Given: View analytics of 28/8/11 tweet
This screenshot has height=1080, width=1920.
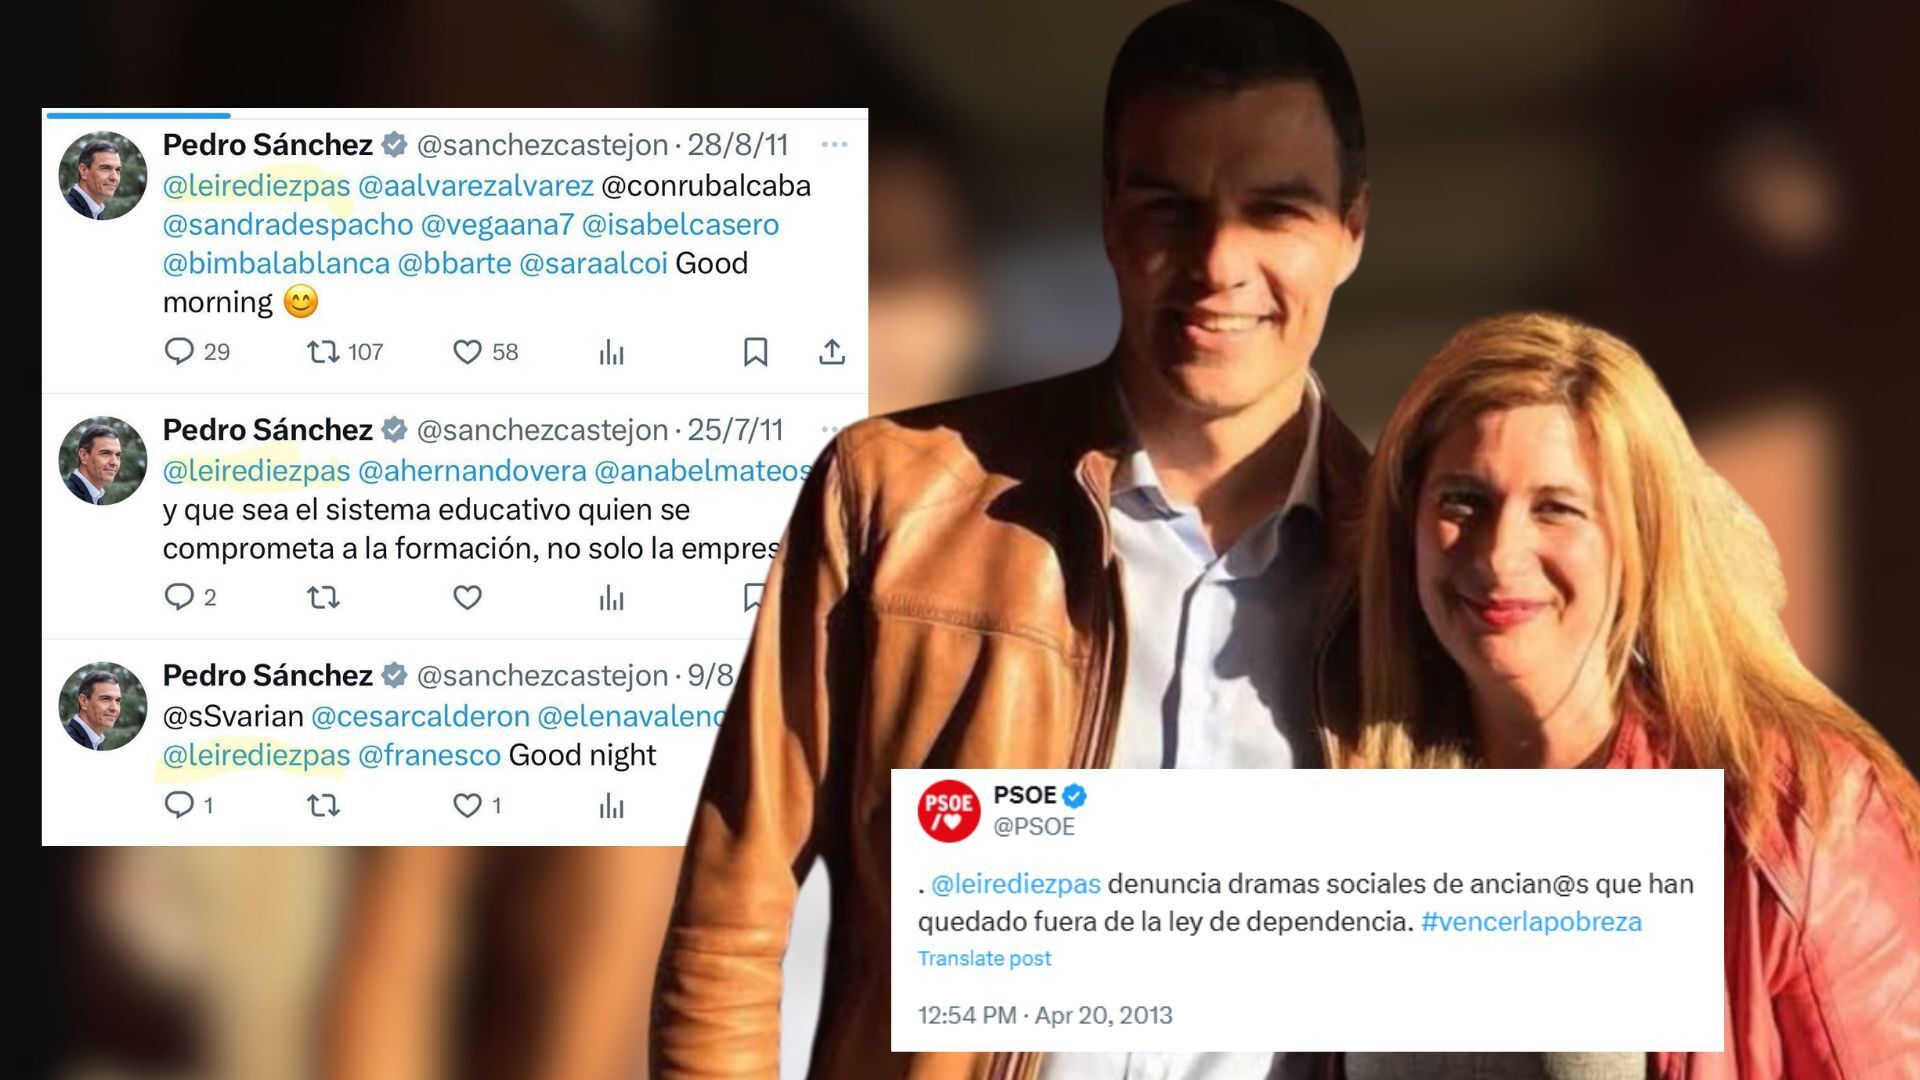Looking at the screenshot, I should point(611,352).
